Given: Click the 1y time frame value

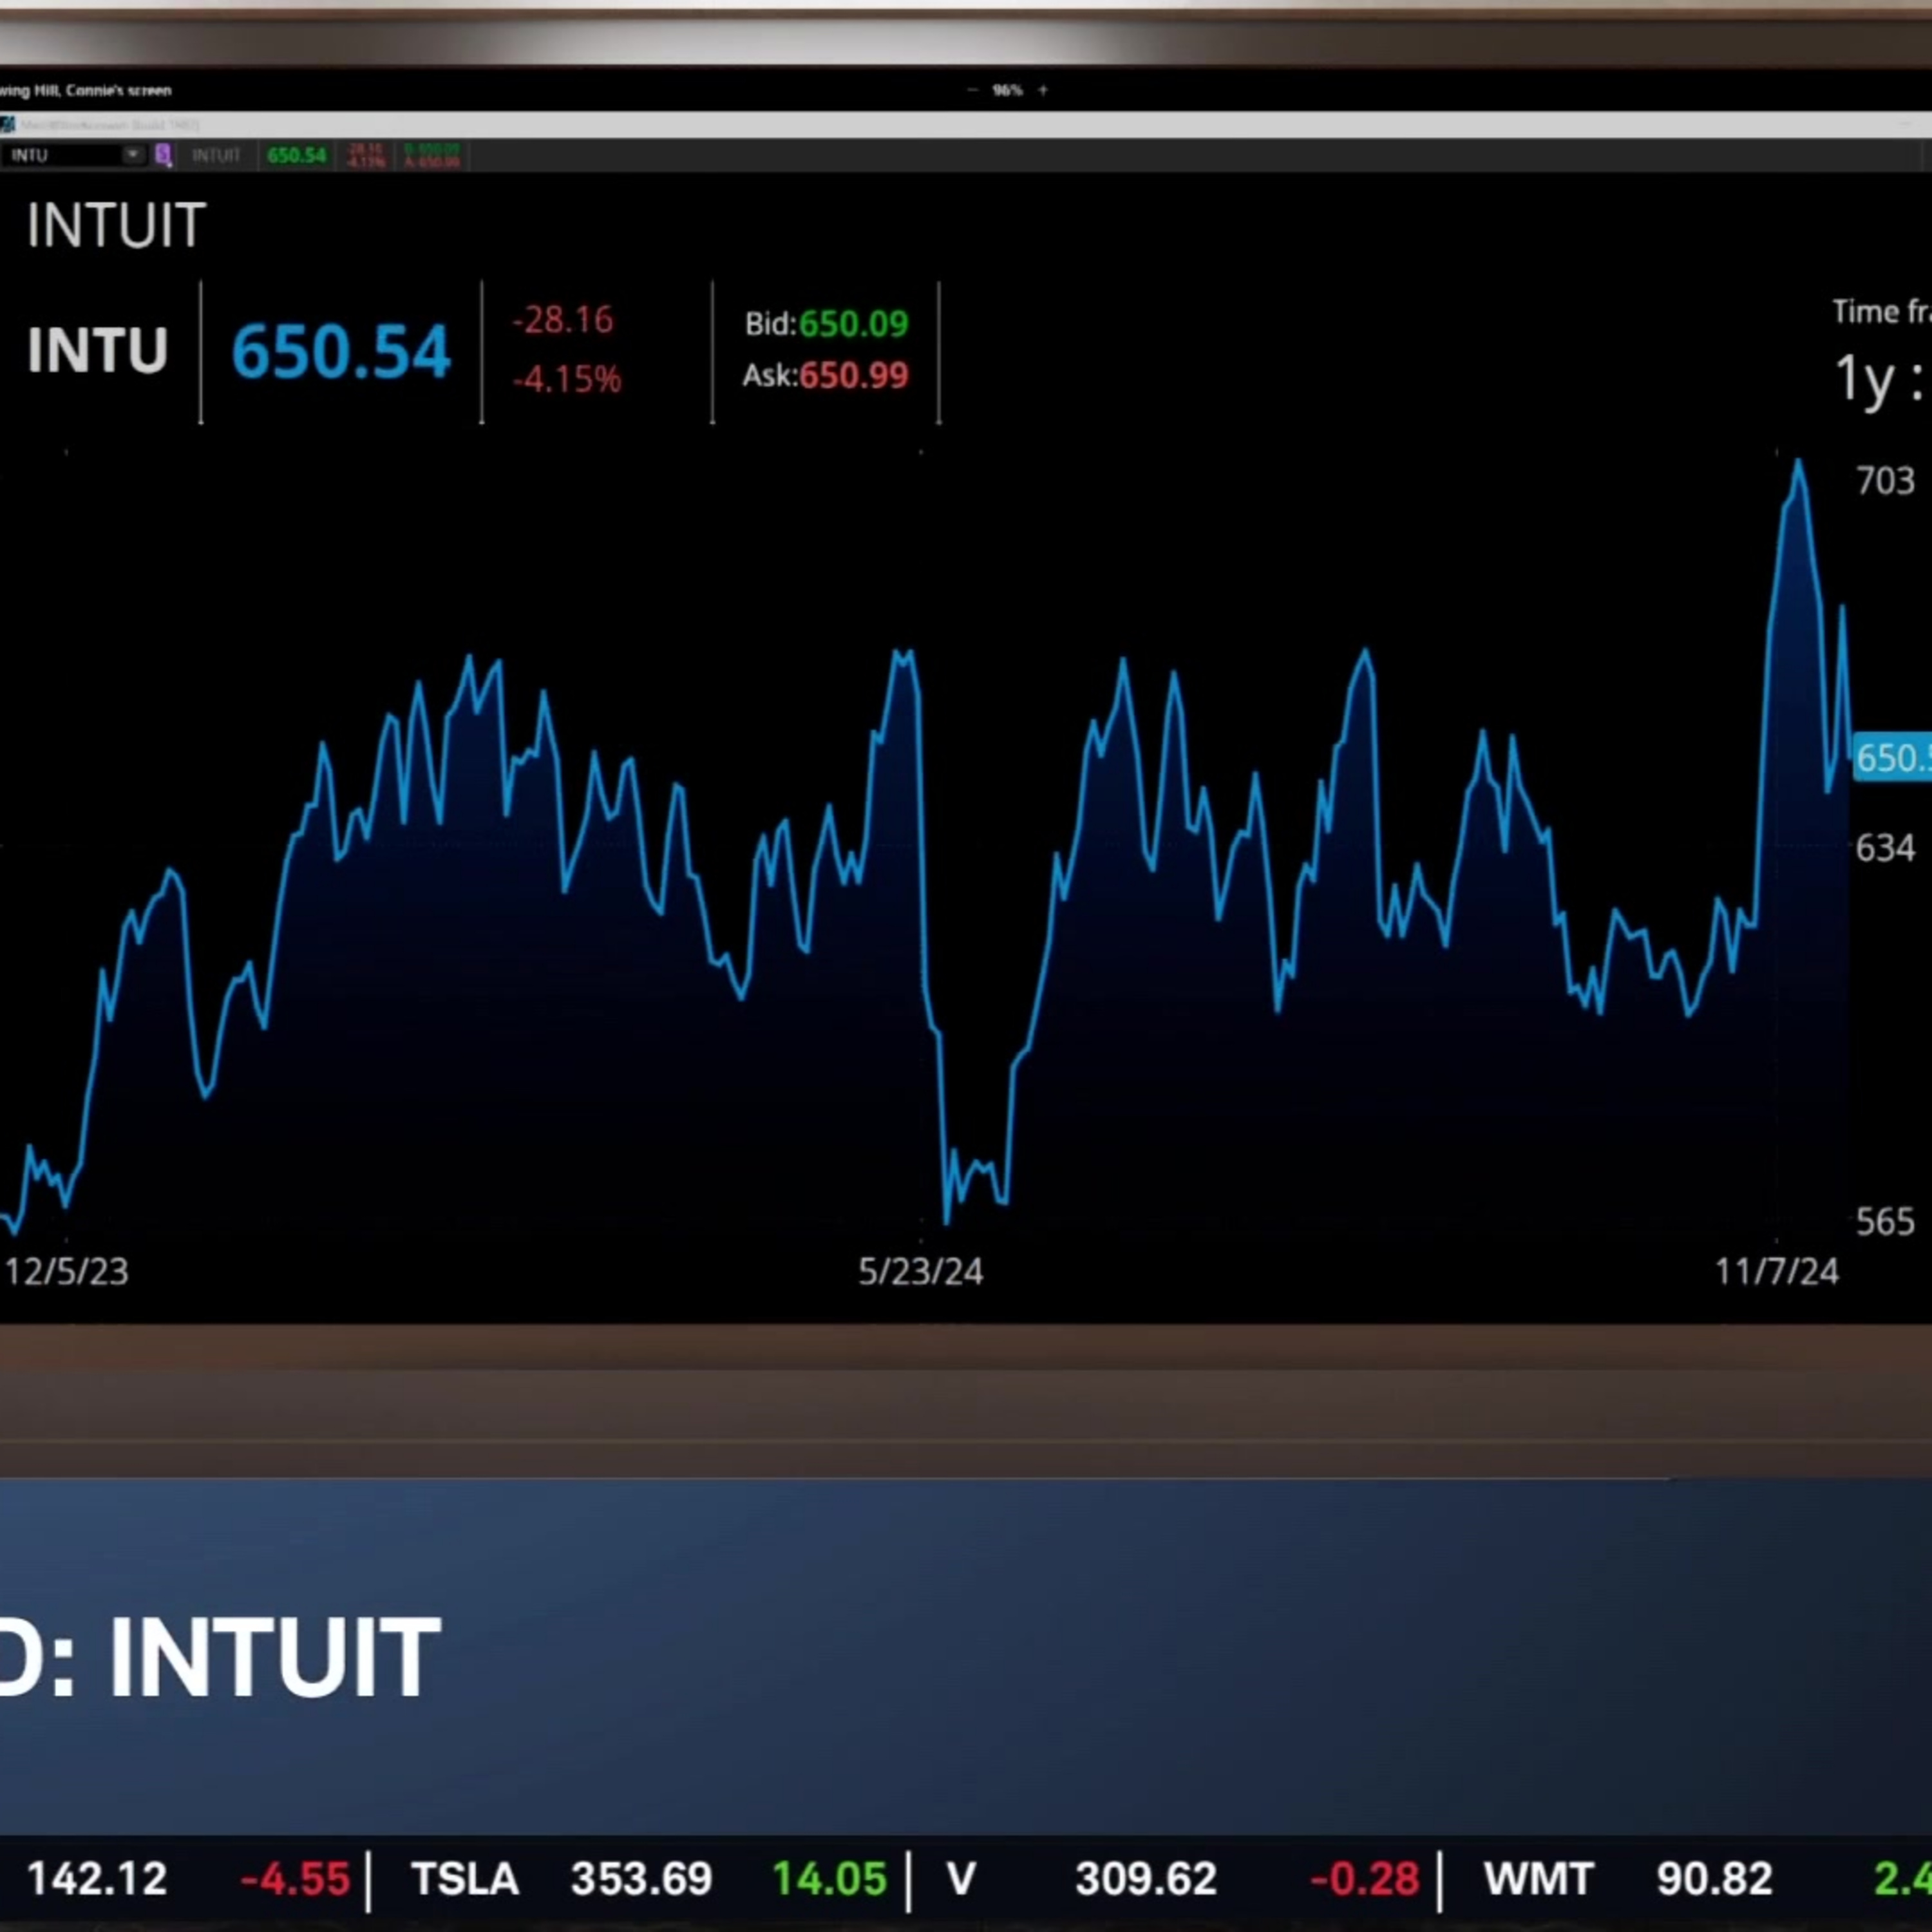Looking at the screenshot, I should pyautogui.click(x=1866, y=380).
